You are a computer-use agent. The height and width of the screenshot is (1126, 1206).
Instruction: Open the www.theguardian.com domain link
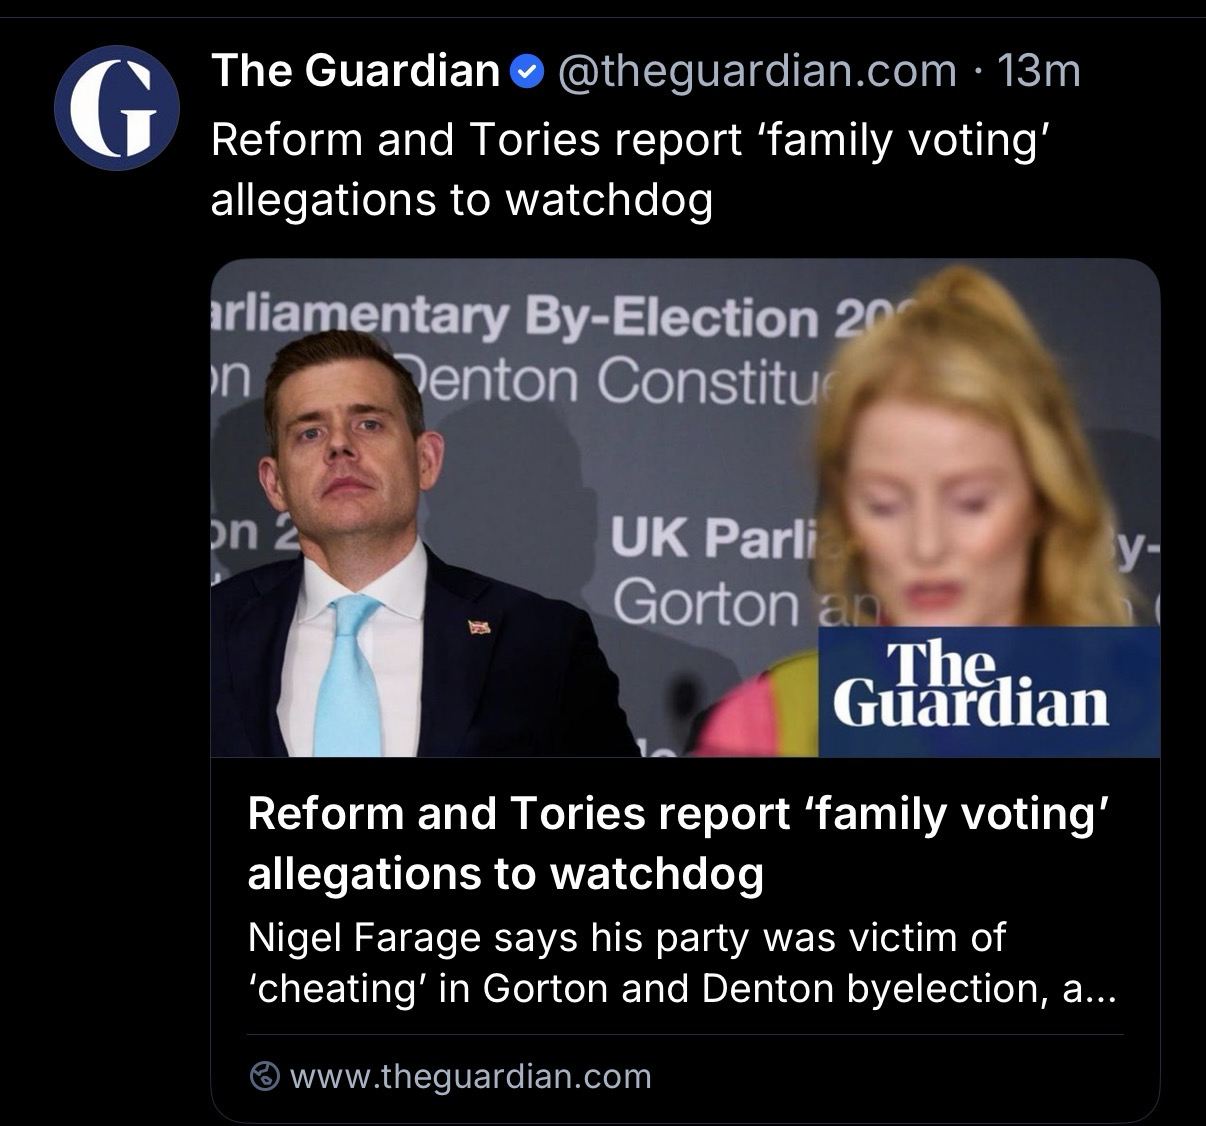[470, 1076]
